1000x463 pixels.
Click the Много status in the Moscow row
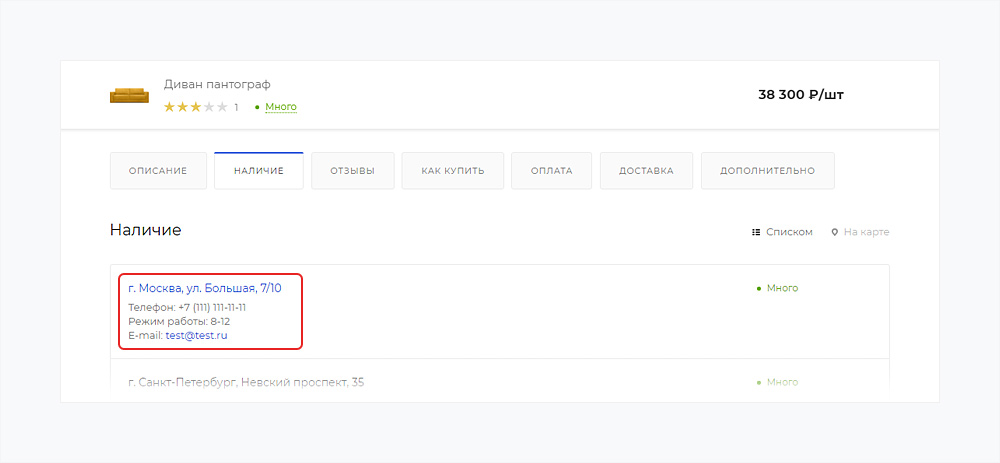point(781,288)
